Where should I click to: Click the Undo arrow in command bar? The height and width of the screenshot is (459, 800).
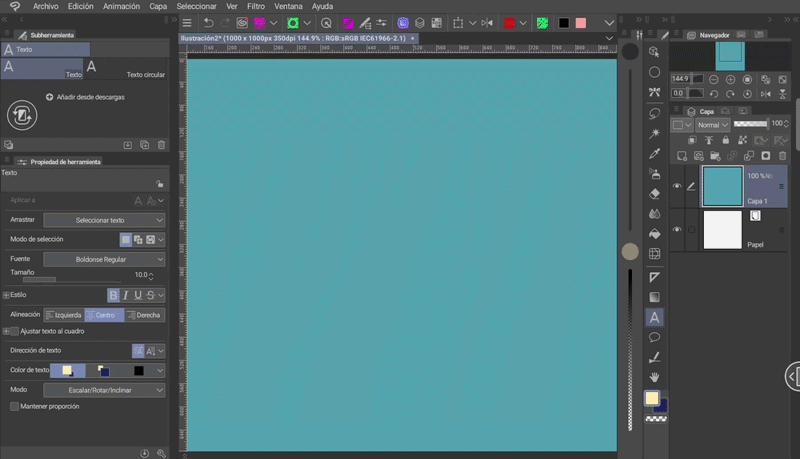tap(208, 23)
